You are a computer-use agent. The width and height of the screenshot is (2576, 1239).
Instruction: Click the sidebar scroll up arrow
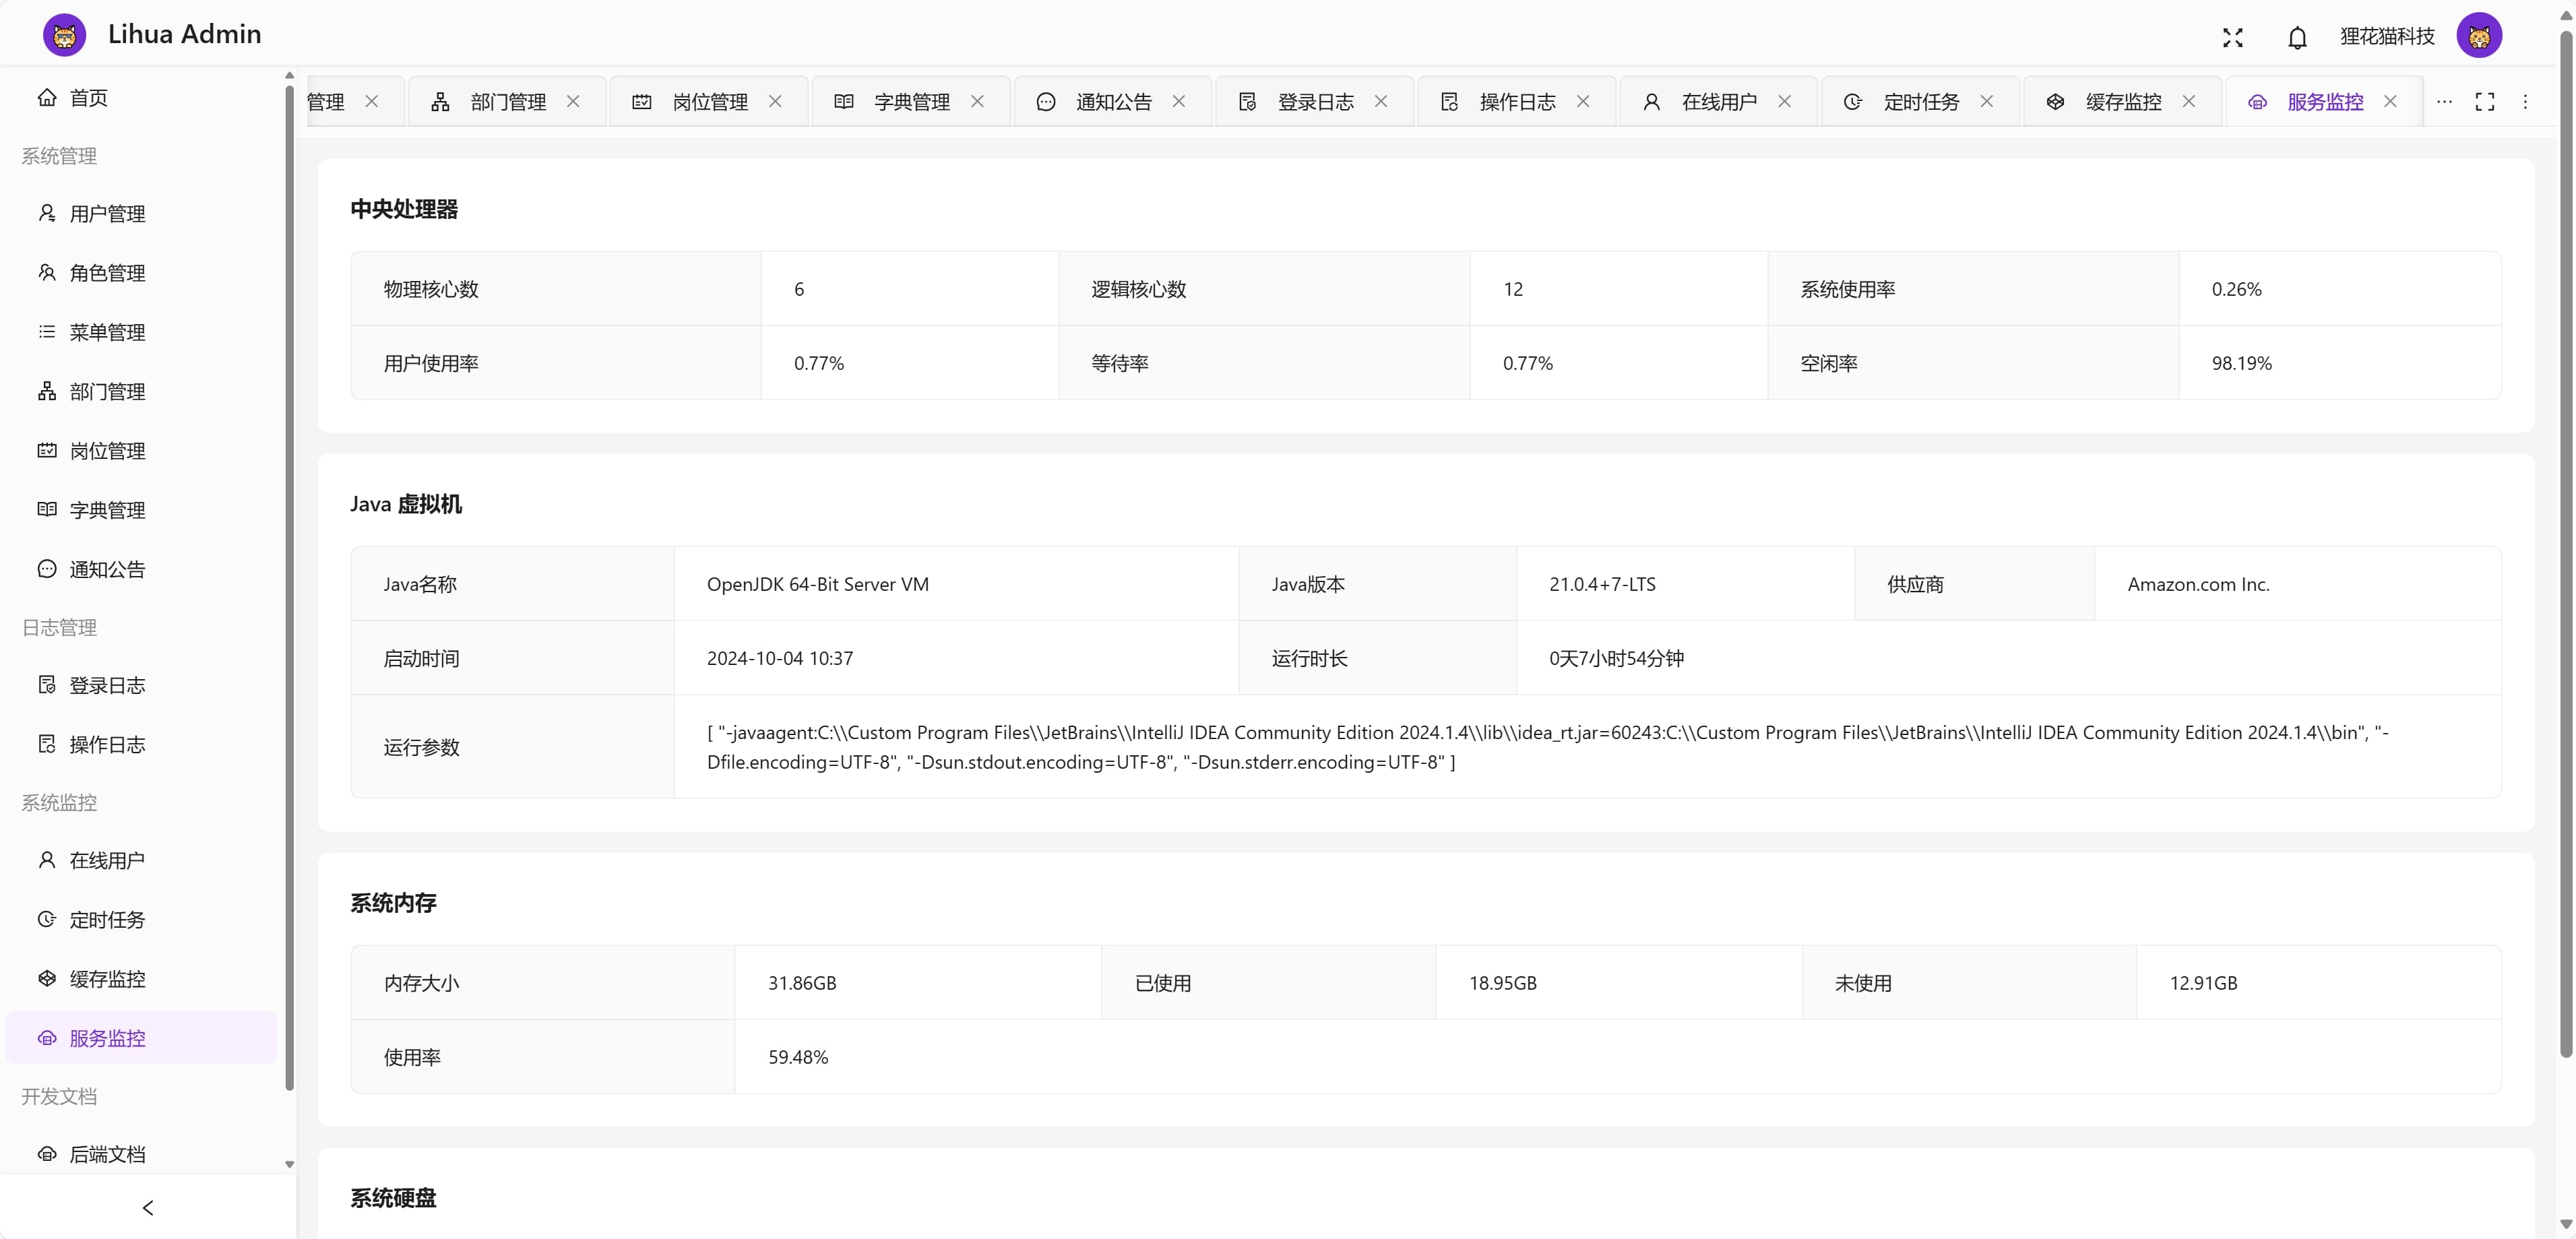290,75
